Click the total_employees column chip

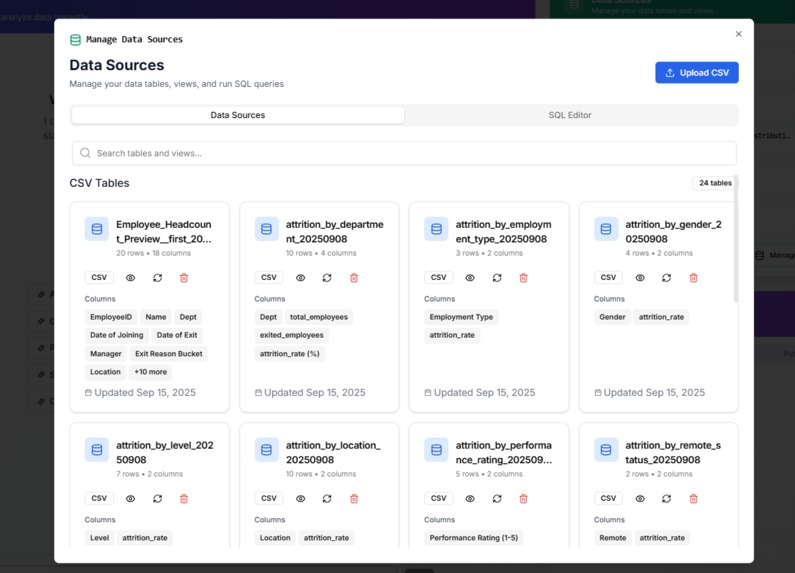click(319, 317)
